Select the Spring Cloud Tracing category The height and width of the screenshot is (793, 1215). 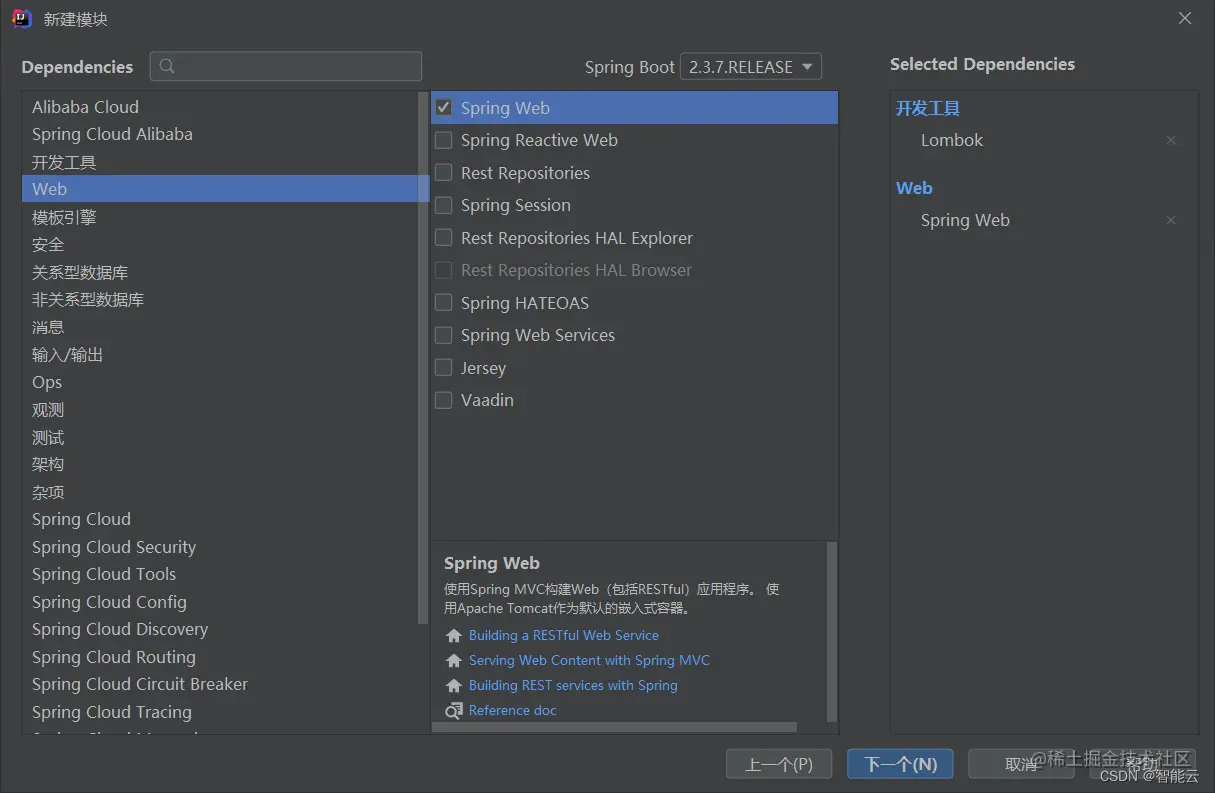tap(220, 712)
